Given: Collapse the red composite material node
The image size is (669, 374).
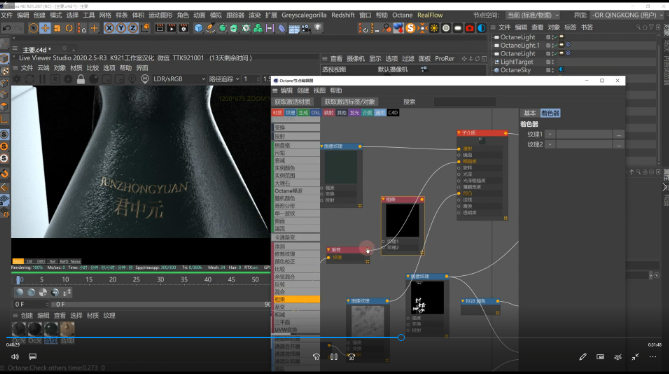Looking at the screenshot, I should (x=459, y=133).
